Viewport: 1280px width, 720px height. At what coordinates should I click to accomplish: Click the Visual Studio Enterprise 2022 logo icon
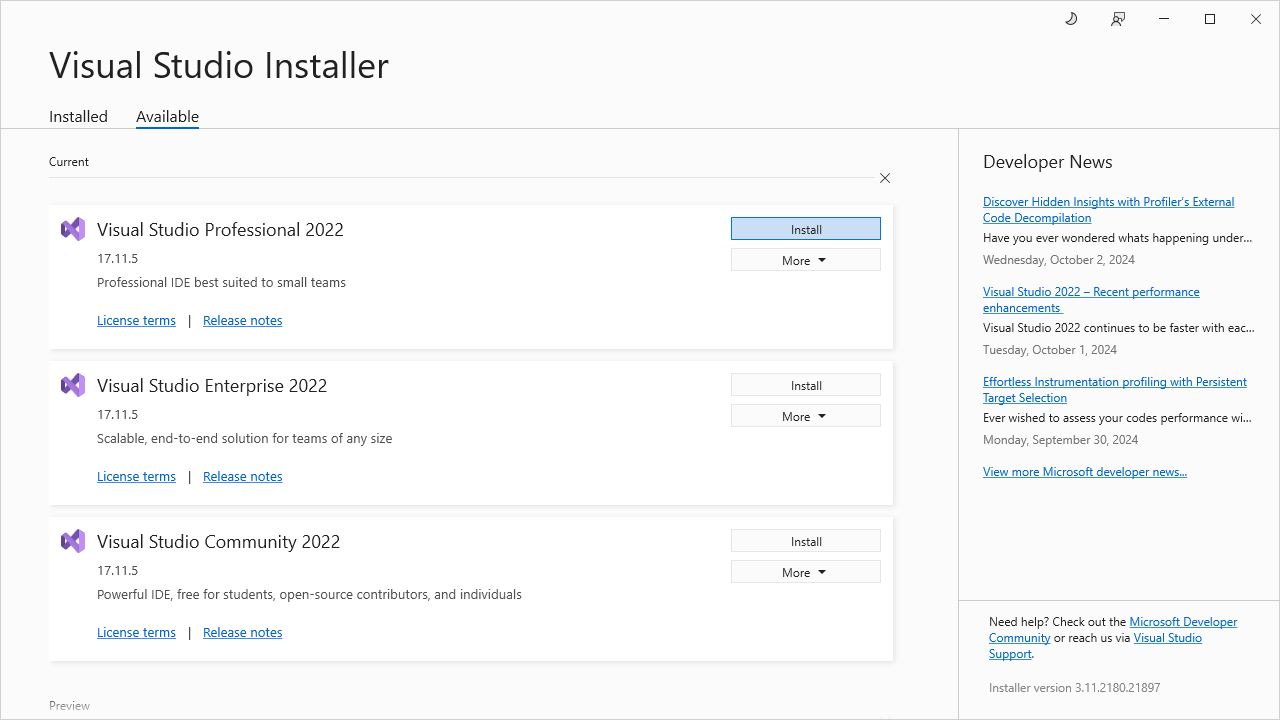click(x=73, y=385)
